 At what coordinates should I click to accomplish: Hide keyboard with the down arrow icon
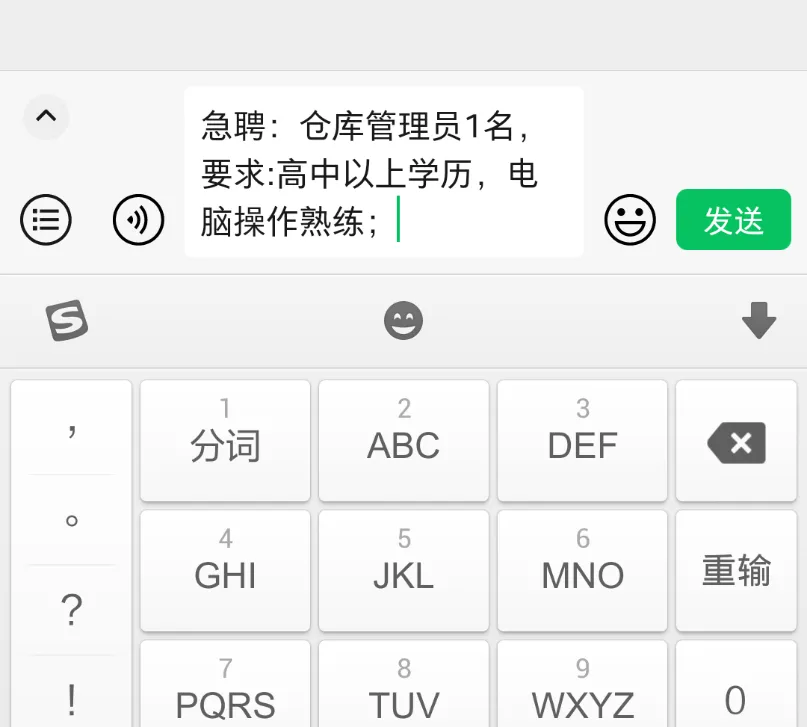coord(759,320)
